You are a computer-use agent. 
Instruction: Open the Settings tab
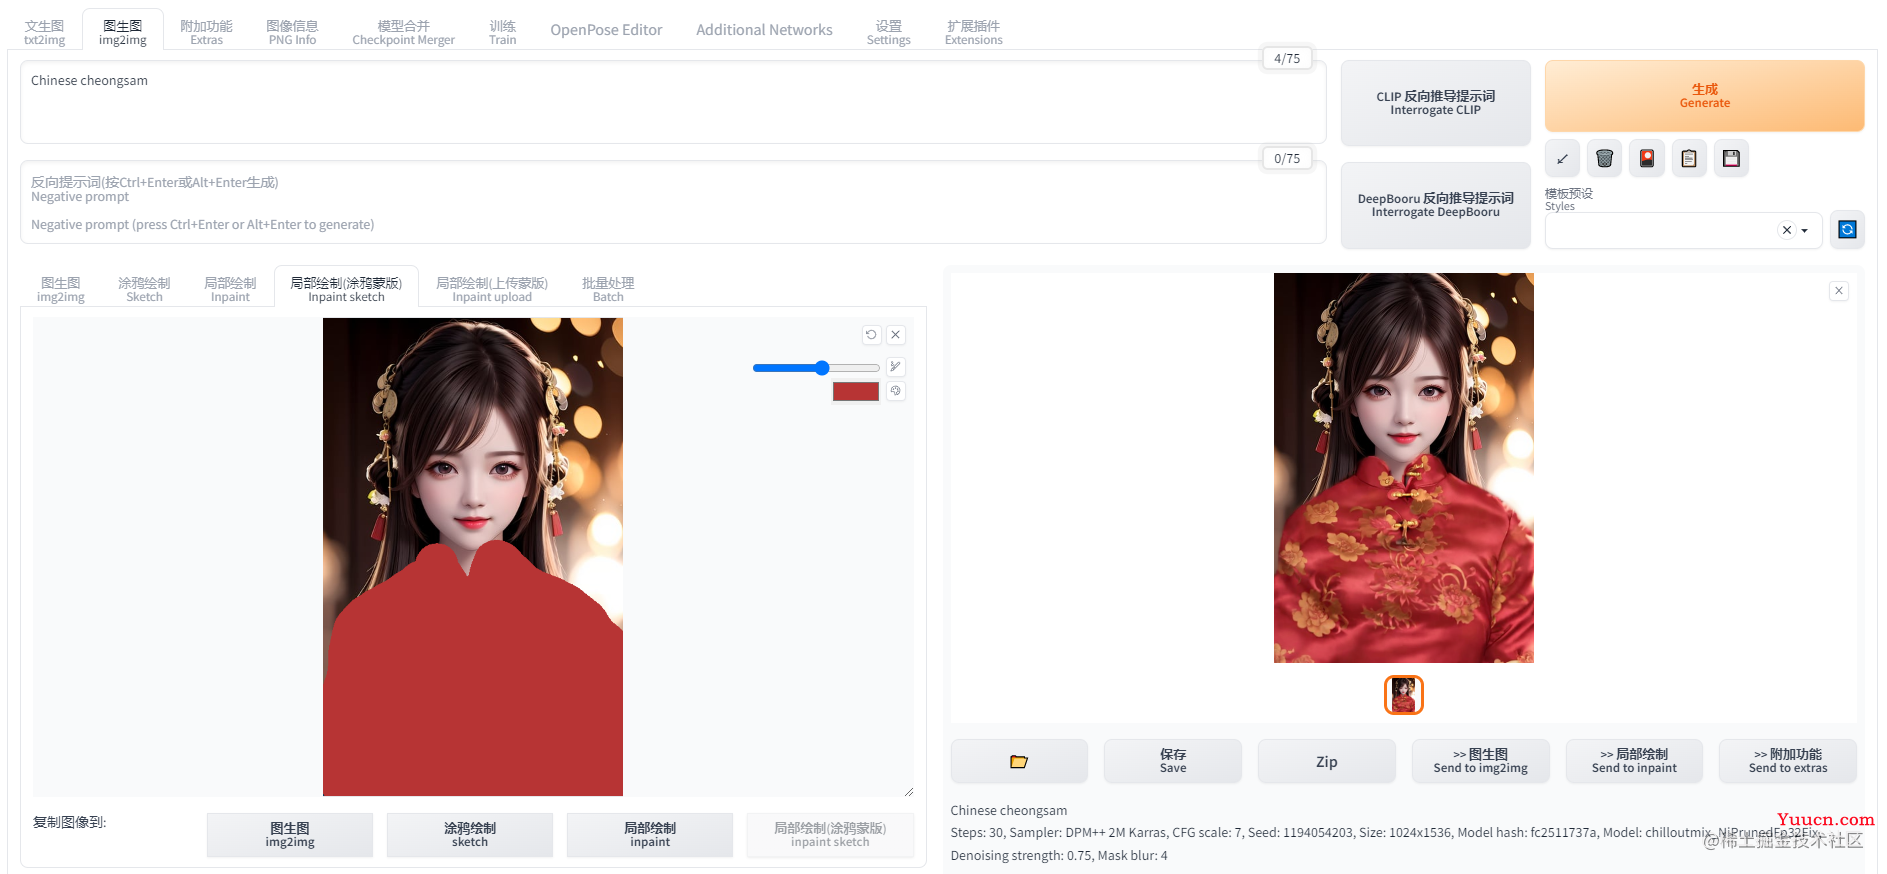tap(888, 32)
